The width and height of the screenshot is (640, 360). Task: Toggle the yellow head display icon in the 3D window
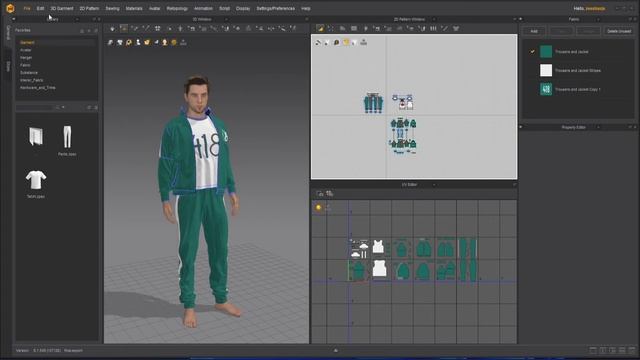click(x=165, y=42)
